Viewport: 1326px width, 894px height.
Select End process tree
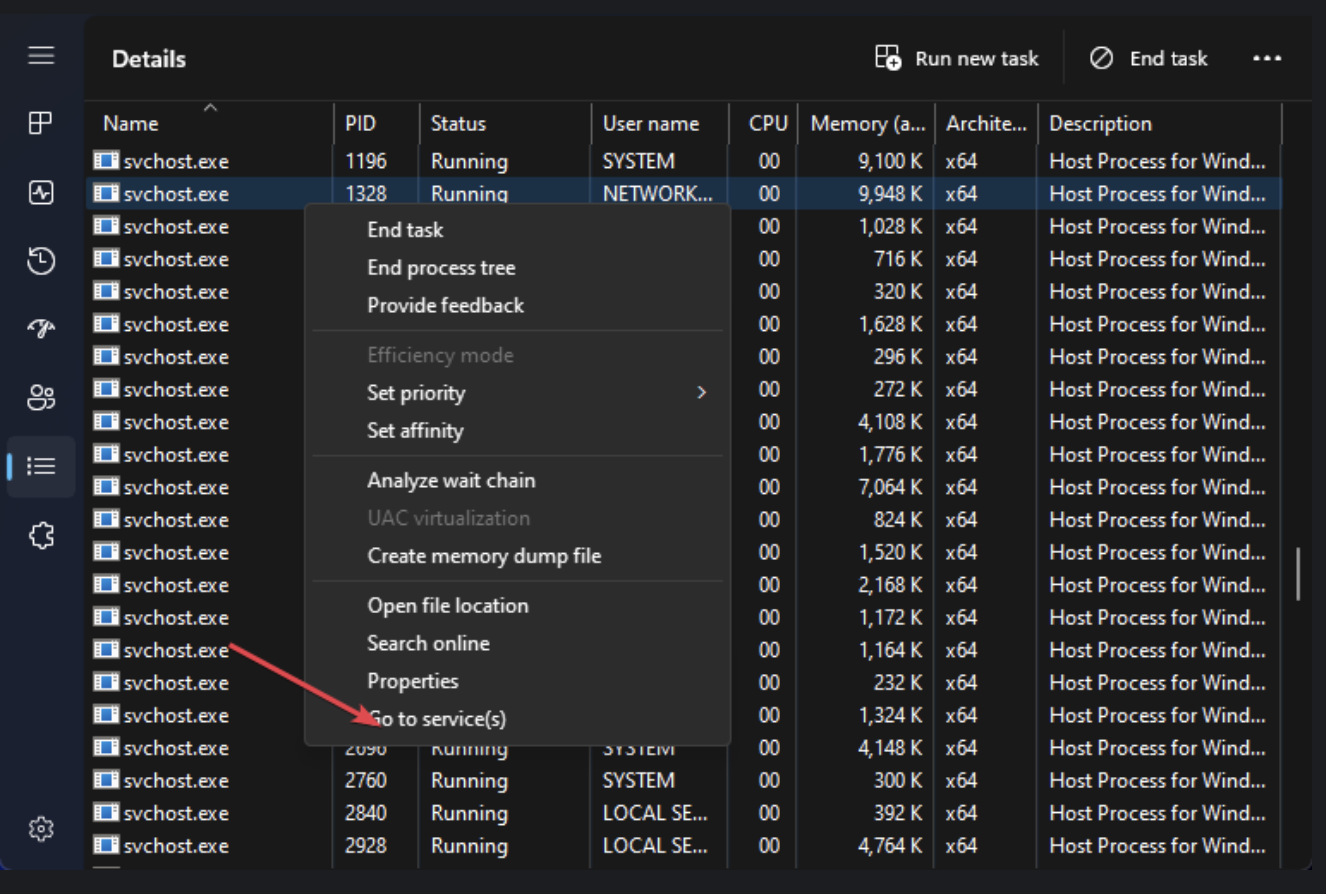[x=441, y=268]
